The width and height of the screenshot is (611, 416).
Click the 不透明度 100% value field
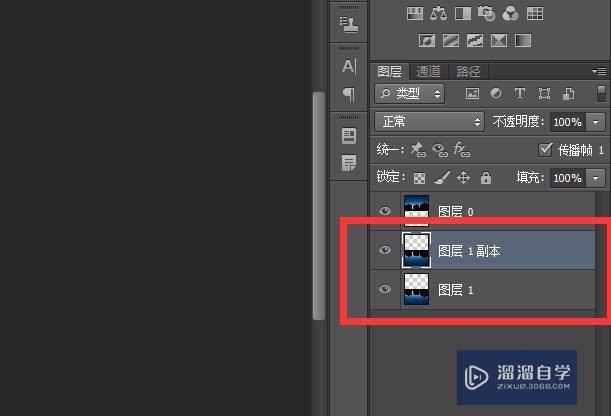[x=568, y=122]
